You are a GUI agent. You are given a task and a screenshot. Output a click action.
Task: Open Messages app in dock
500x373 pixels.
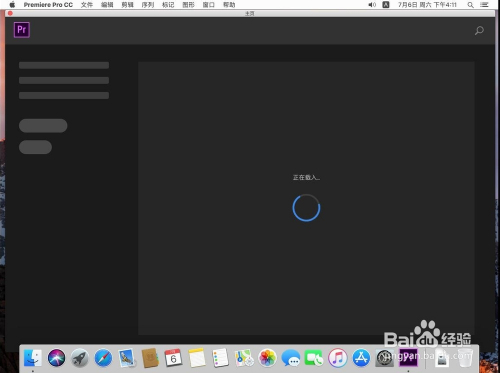coord(291,358)
